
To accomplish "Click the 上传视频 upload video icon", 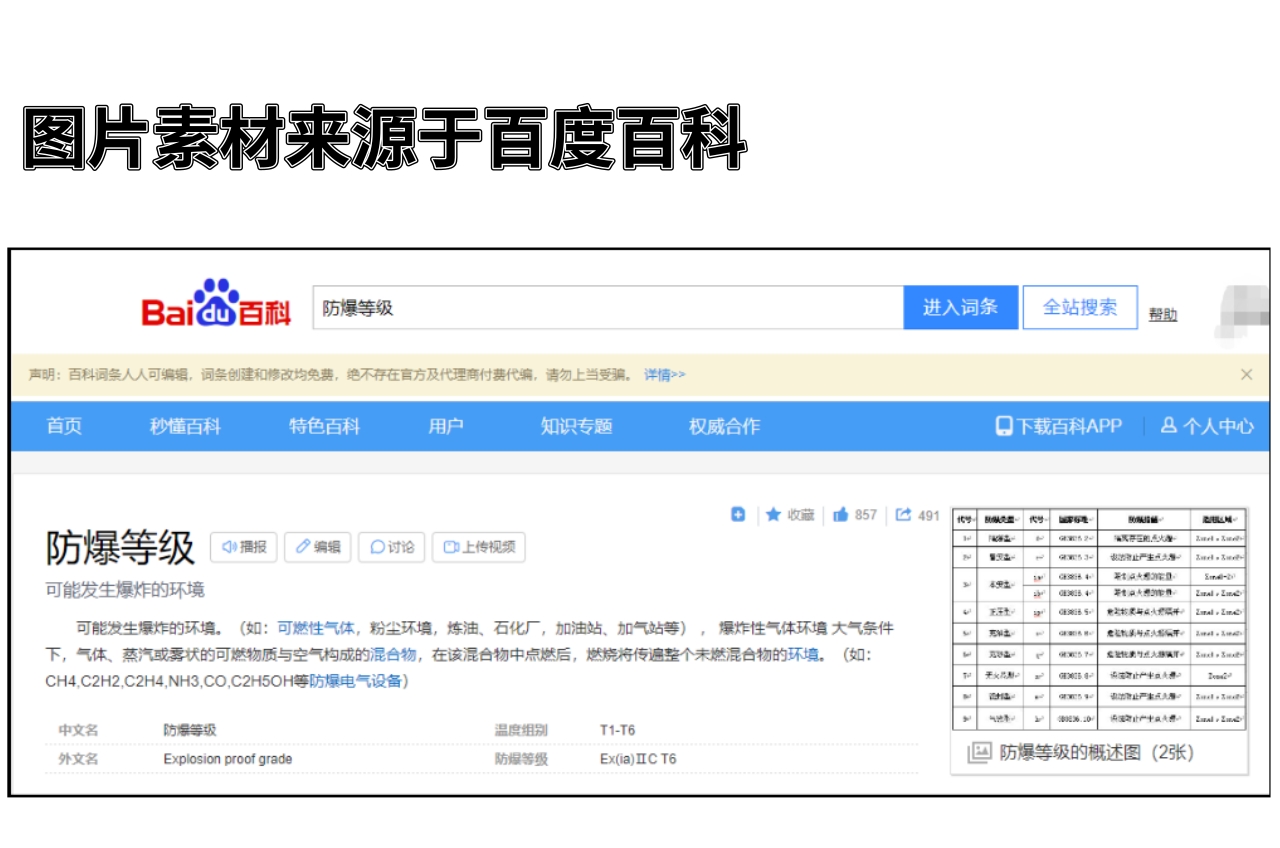I will (x=452, y=547).
